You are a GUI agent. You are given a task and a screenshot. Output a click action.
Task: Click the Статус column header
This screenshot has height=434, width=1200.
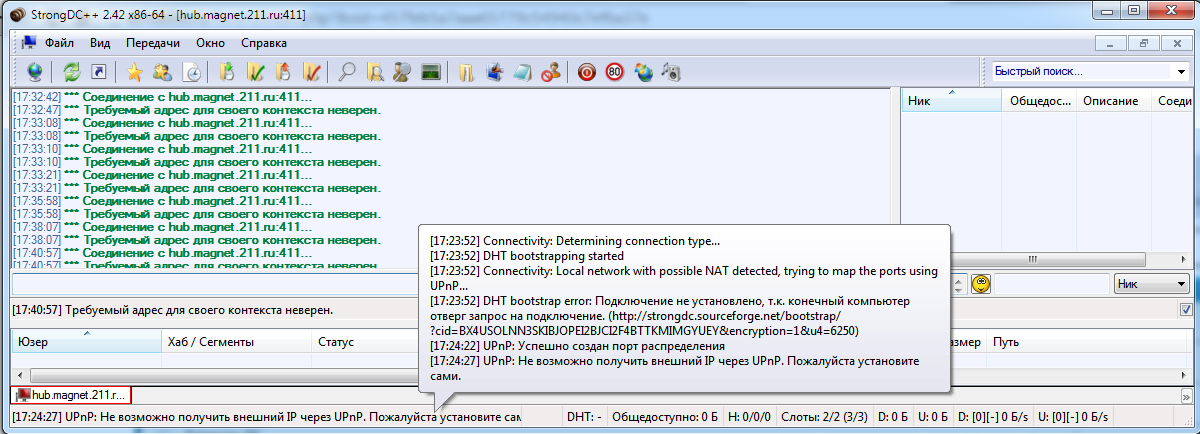click(336, 342)
